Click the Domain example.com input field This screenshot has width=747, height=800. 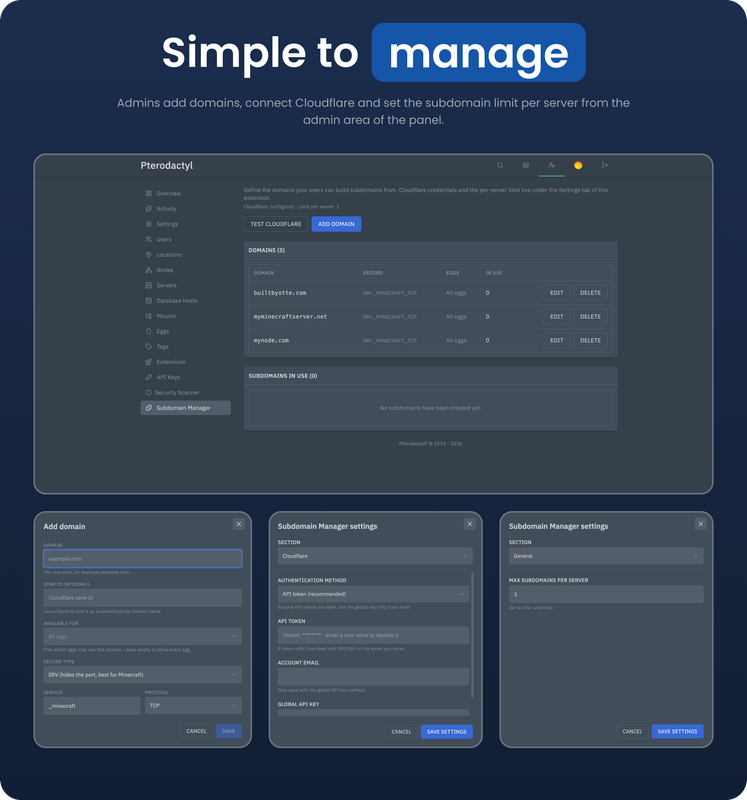pyautogui.click(x=142, y=559)
